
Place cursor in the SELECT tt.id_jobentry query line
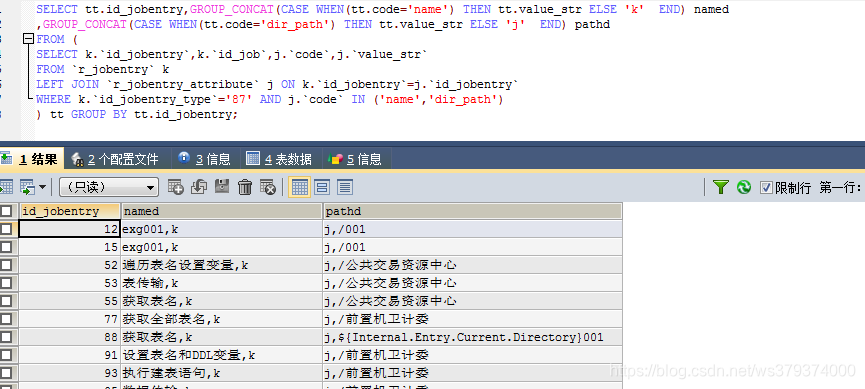[382, 9]
